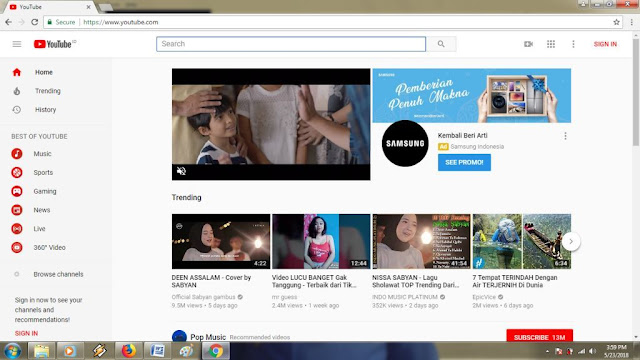Screen dimensions: 640x360
Task: Open the hamburger guide menu
Action: pyautogui.click(x=17, y=44)
